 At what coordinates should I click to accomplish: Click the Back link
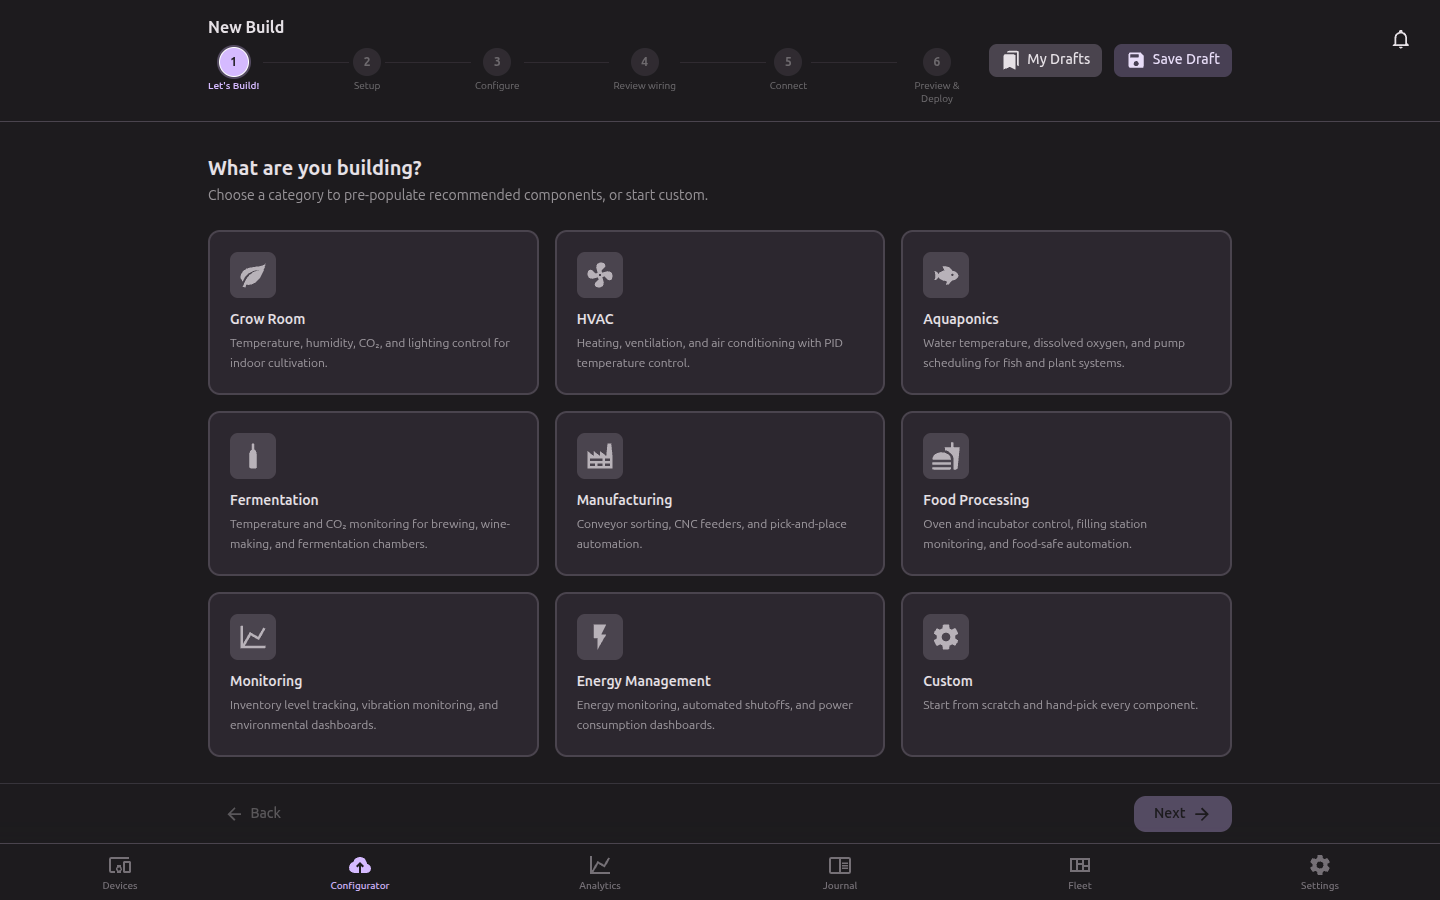click(254, 813)
